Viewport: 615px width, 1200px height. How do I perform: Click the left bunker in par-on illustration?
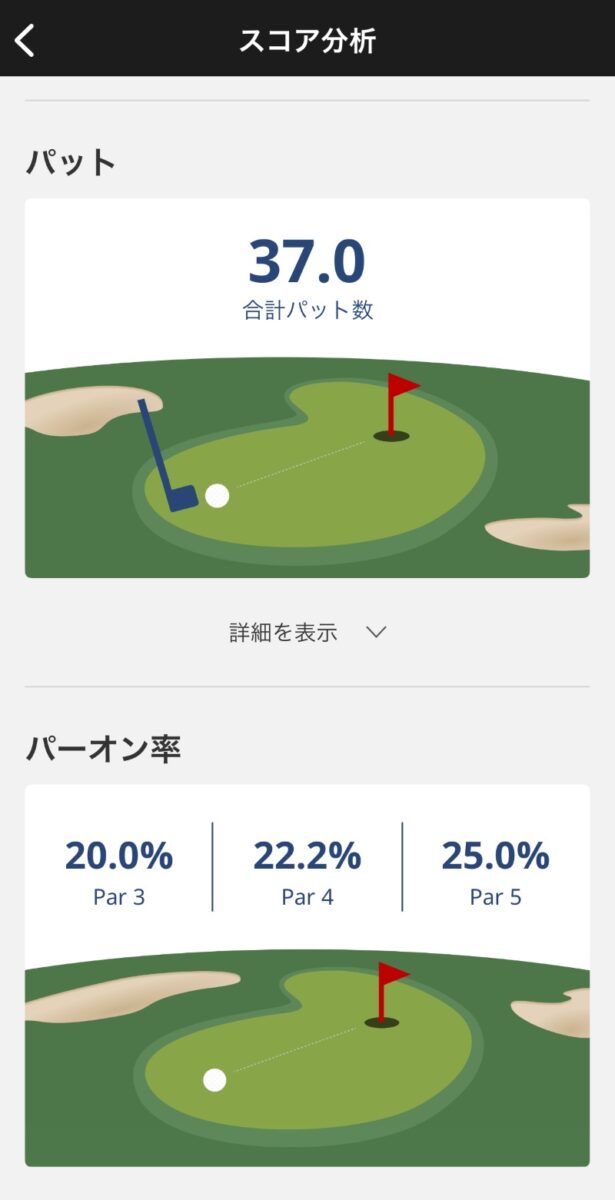point(120,995)
